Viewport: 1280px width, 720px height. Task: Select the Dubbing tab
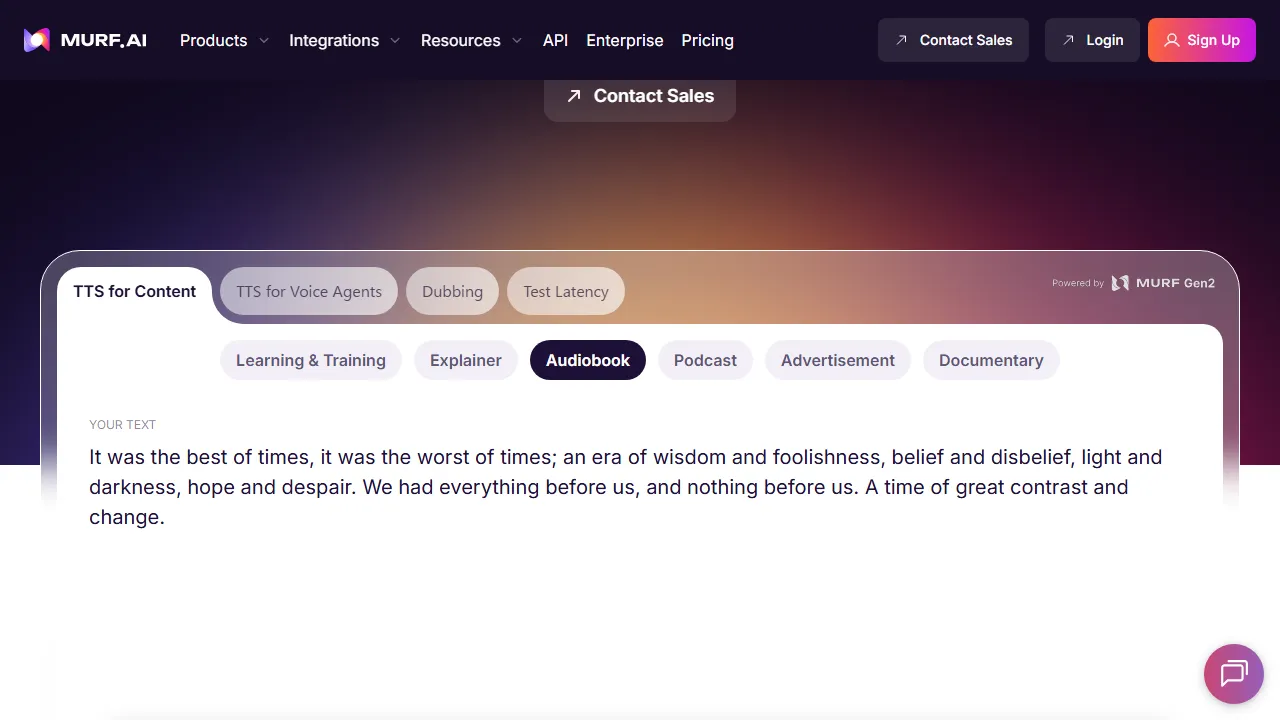point(452,291)
